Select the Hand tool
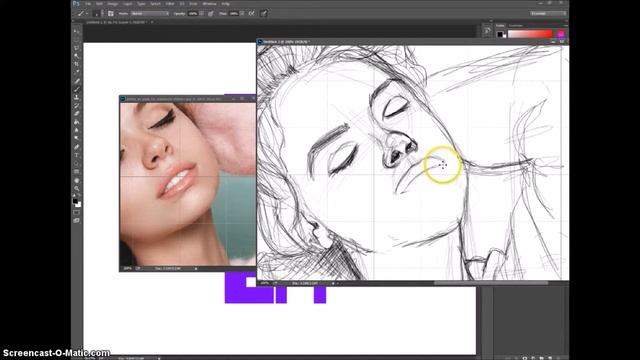The width and height of the screenshot is (640, 360). [x=77, y=180]
